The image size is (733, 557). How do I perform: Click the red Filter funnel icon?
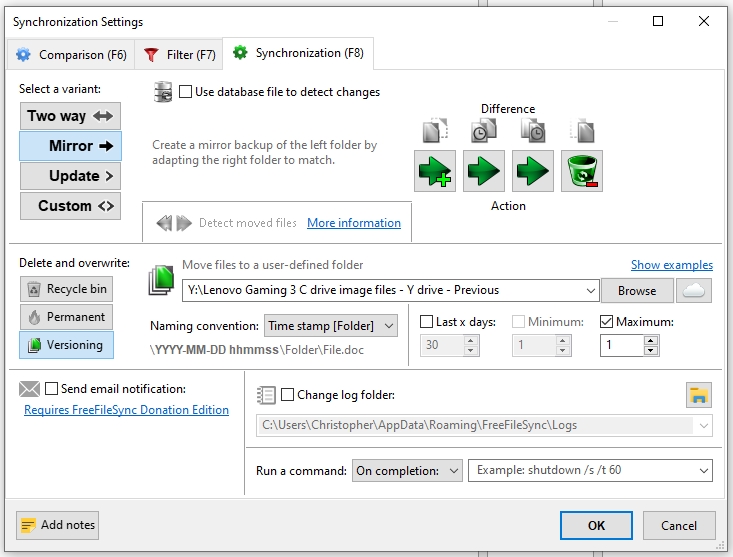pos(151,55)
